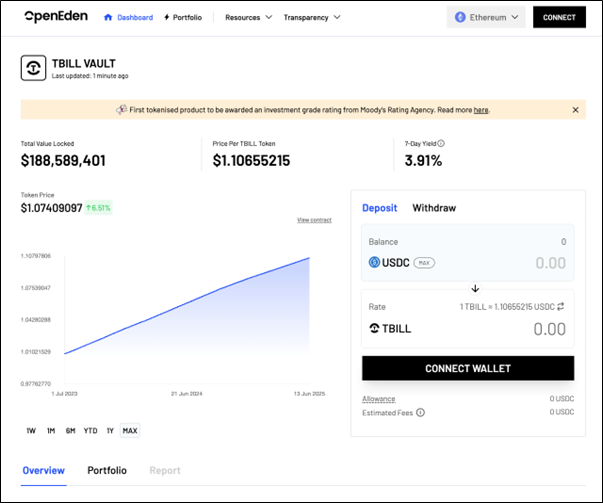Click the TBILL Vault logo icon
Screen dimensions: 603x503
[33, 68]
